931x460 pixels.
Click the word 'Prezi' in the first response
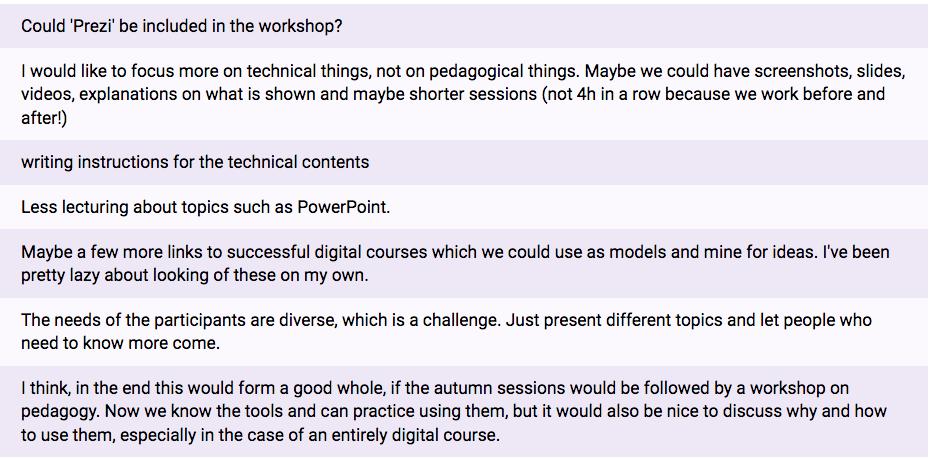tap(88, 27)
